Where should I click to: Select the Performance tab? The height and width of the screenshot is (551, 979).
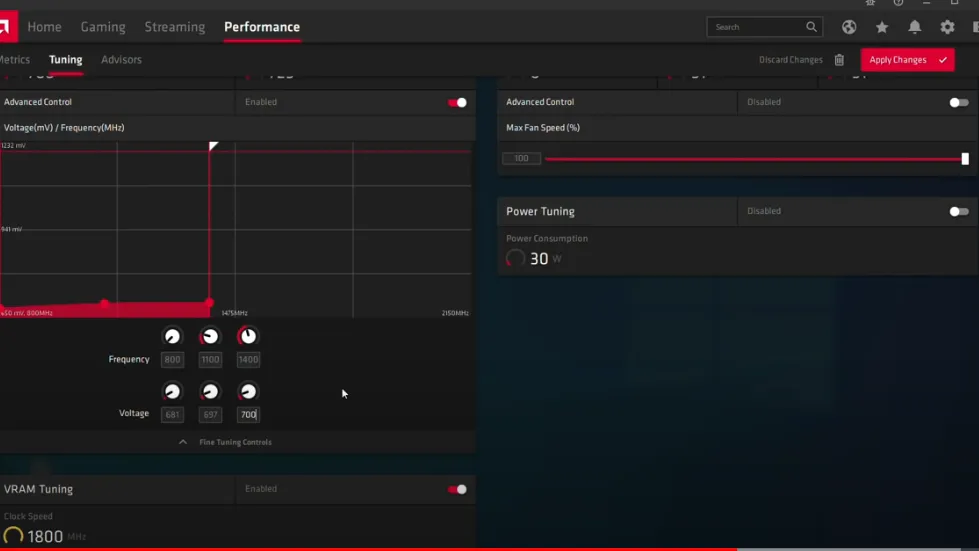pos(262,27)
